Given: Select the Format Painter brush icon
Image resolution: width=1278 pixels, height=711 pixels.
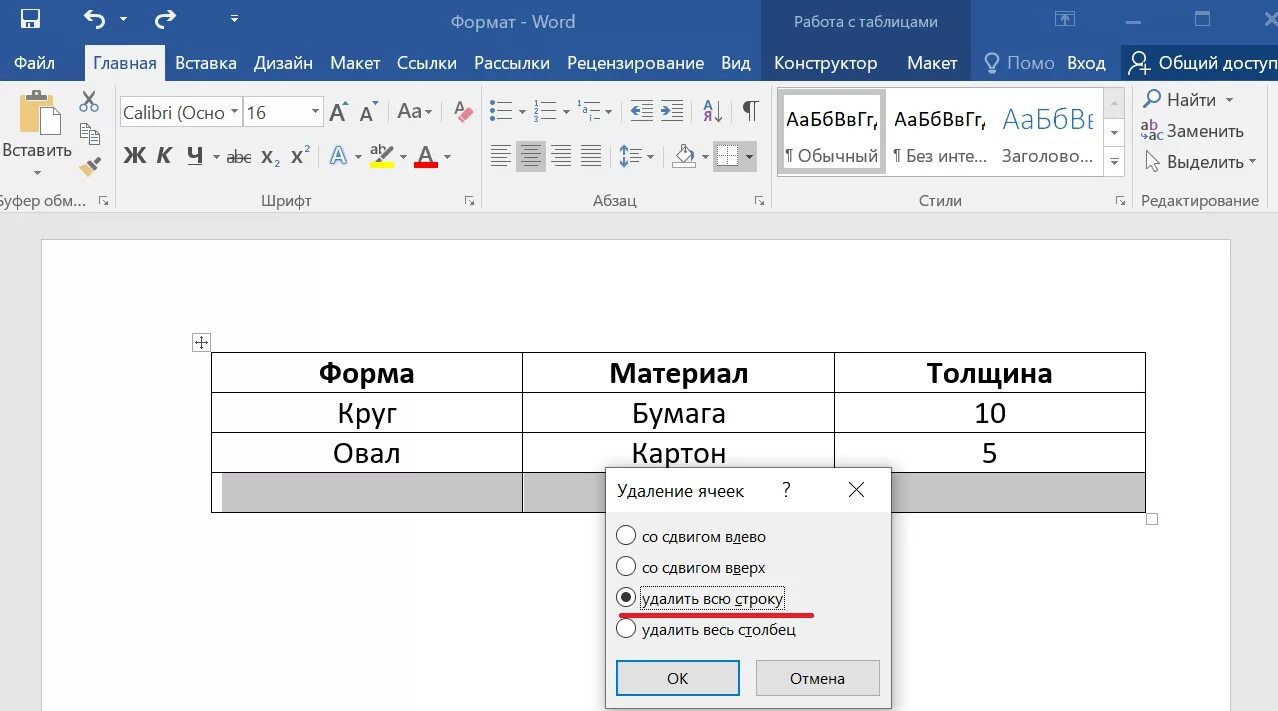Looking at the screenshot, I should pos(90,165).
